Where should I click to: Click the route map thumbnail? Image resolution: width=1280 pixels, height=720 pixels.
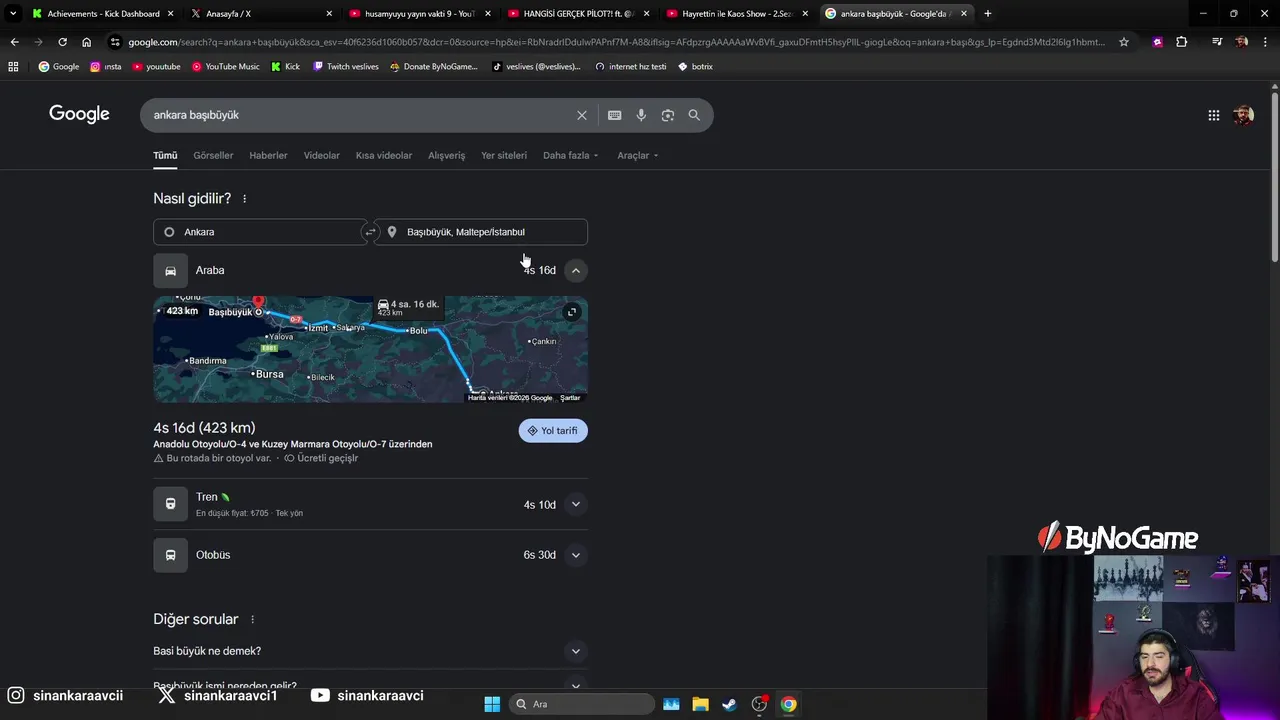click(370, 349)
